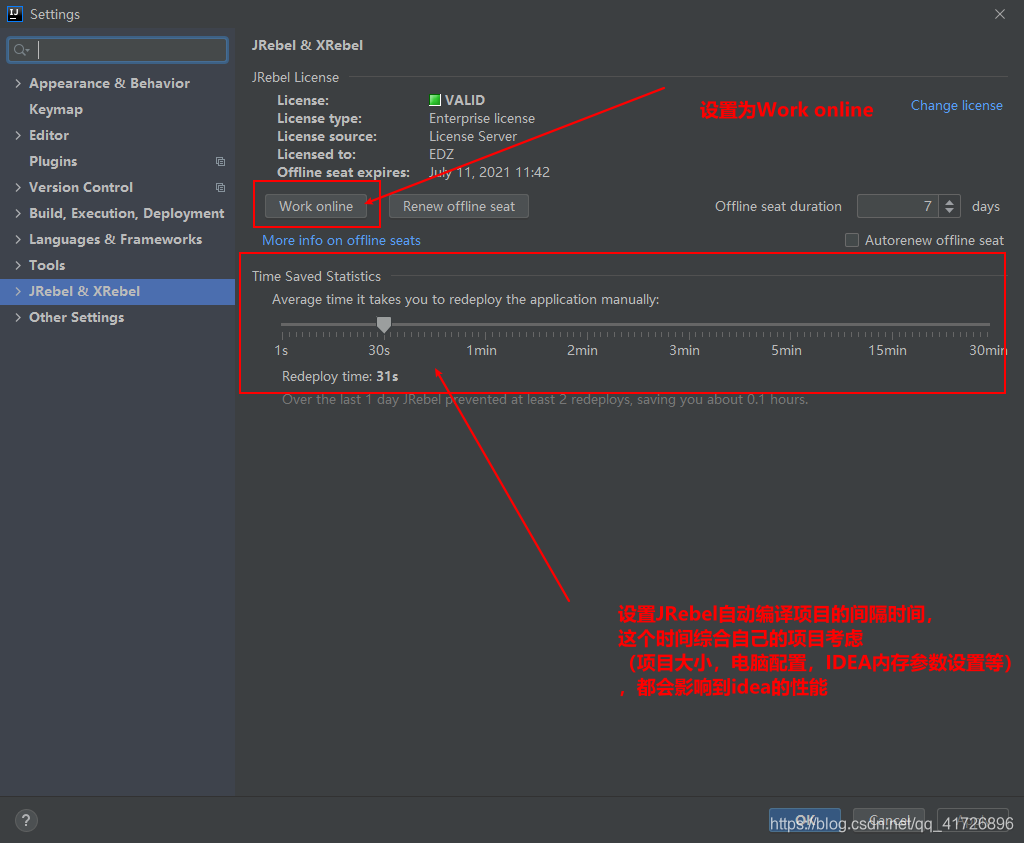The height and width of the screenshot is (843, 1024).
Task: Click the green VALID license status icon
Action: click(435, 100)
